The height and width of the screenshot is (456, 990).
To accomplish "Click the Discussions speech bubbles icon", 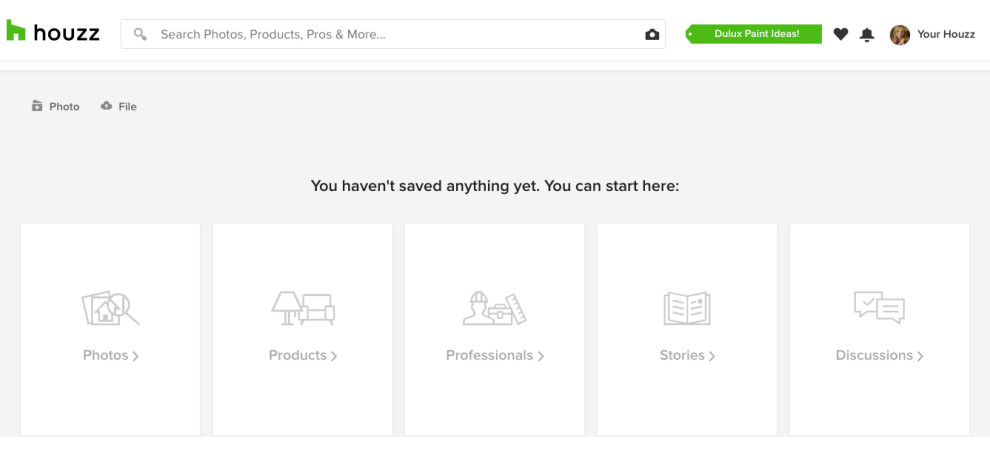I will click(879, 308).
